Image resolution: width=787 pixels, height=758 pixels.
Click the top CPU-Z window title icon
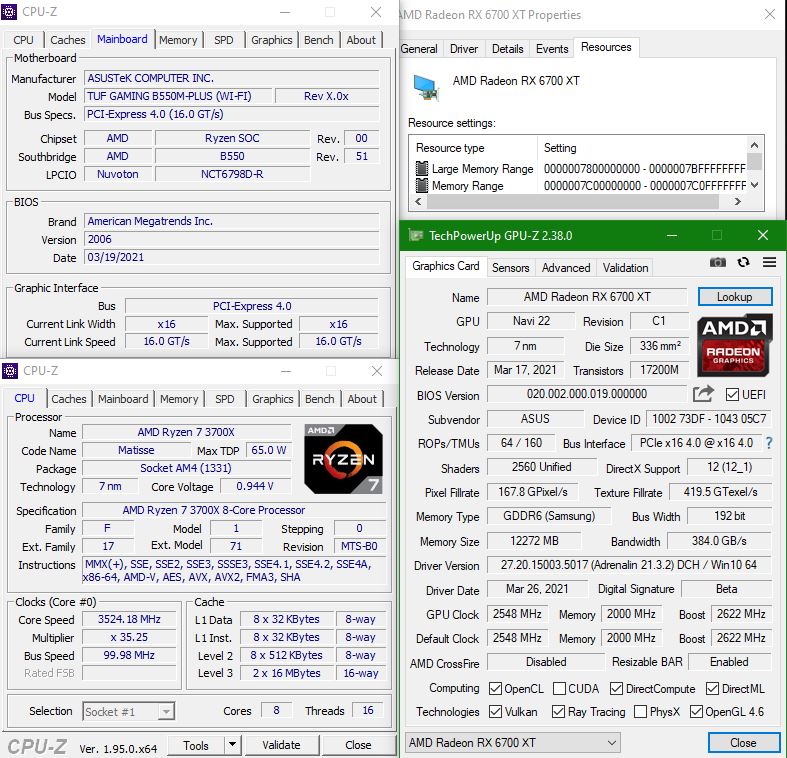(9, 12)
